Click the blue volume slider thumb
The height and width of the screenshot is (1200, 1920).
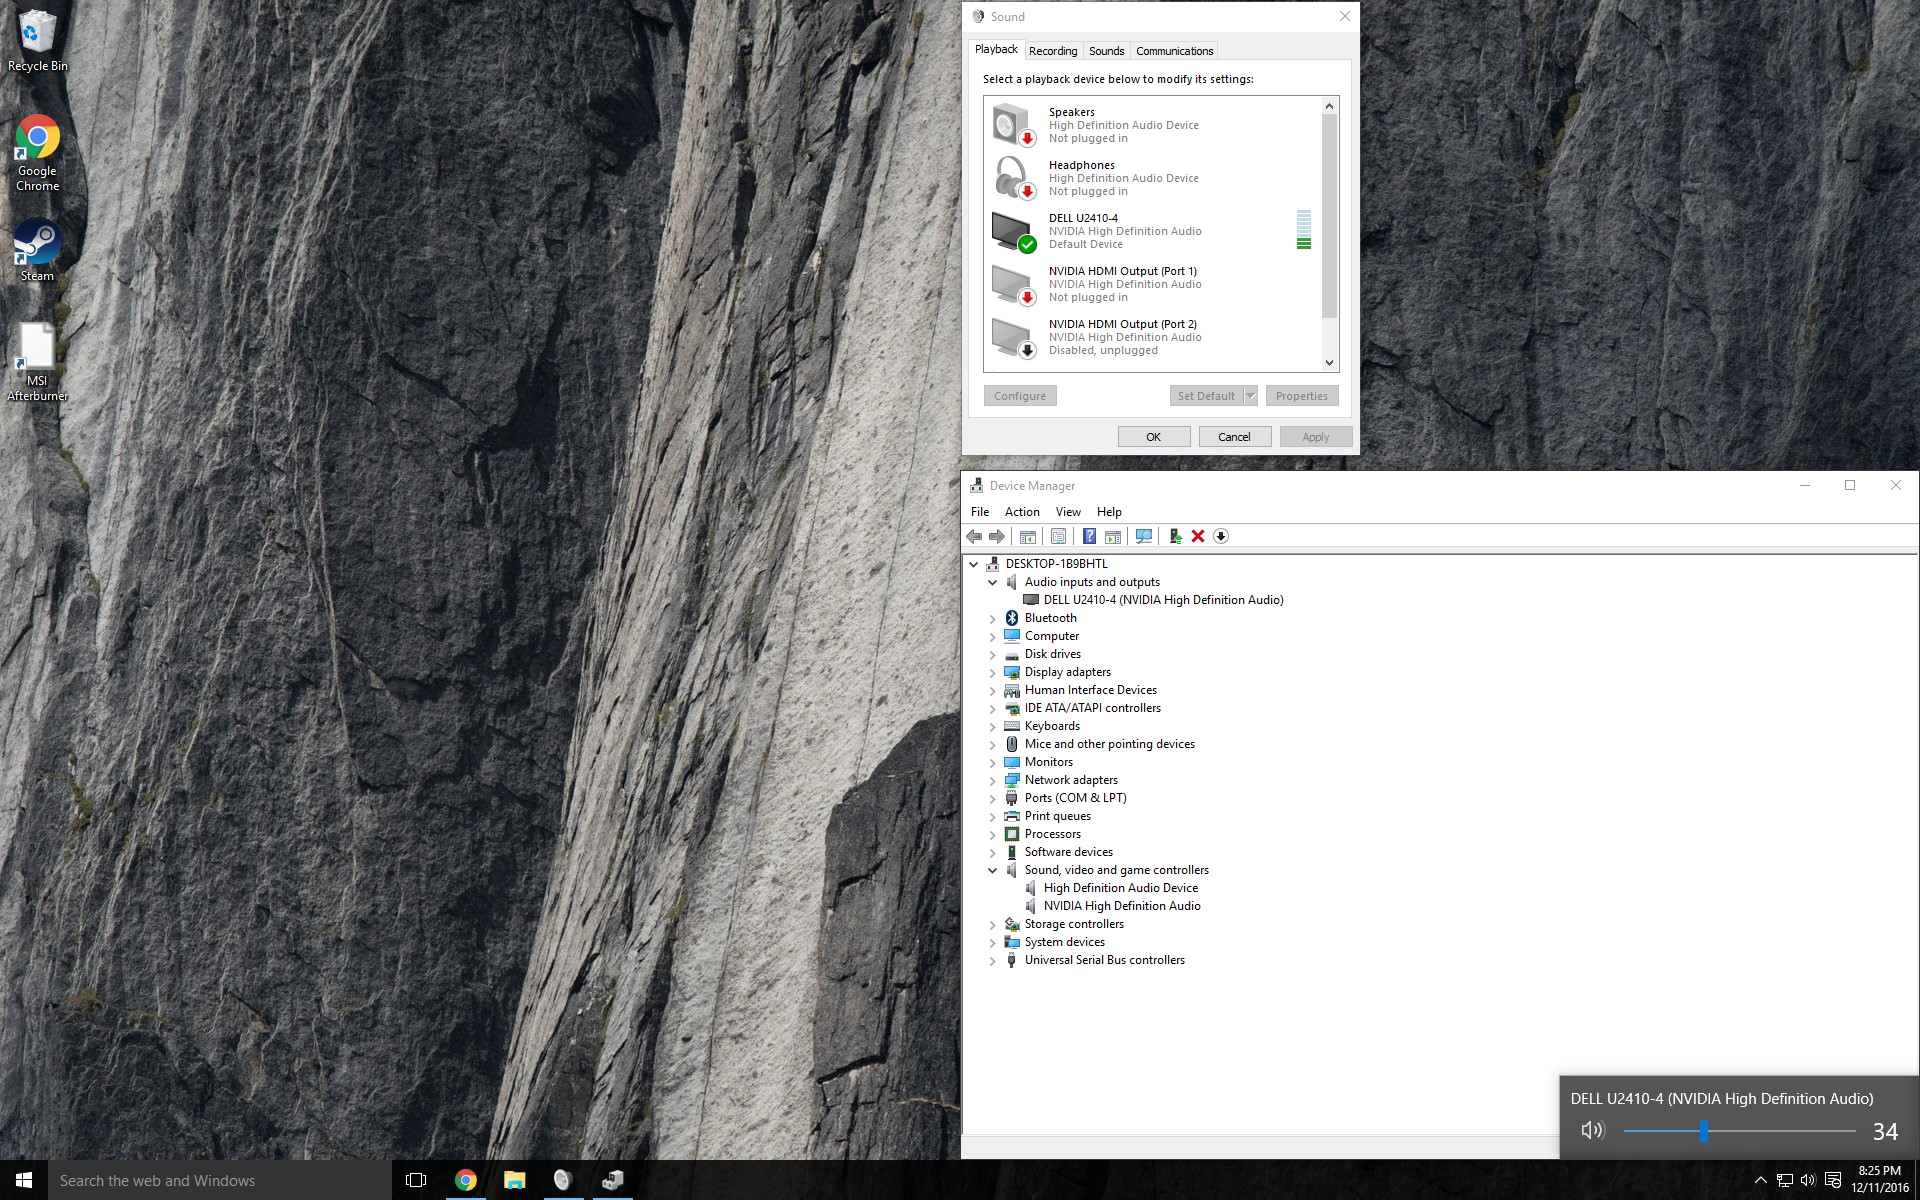(1703, 1131)
